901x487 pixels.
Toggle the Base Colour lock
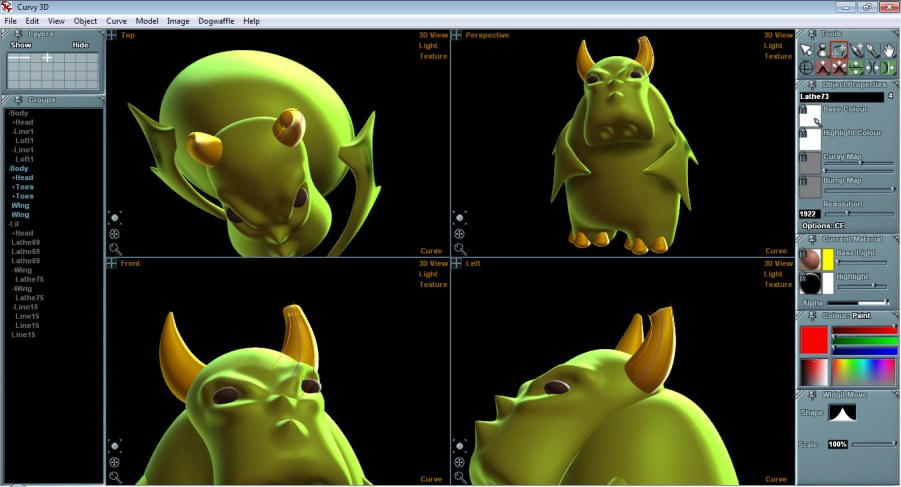pyautogui.click(x=803, y=109)
